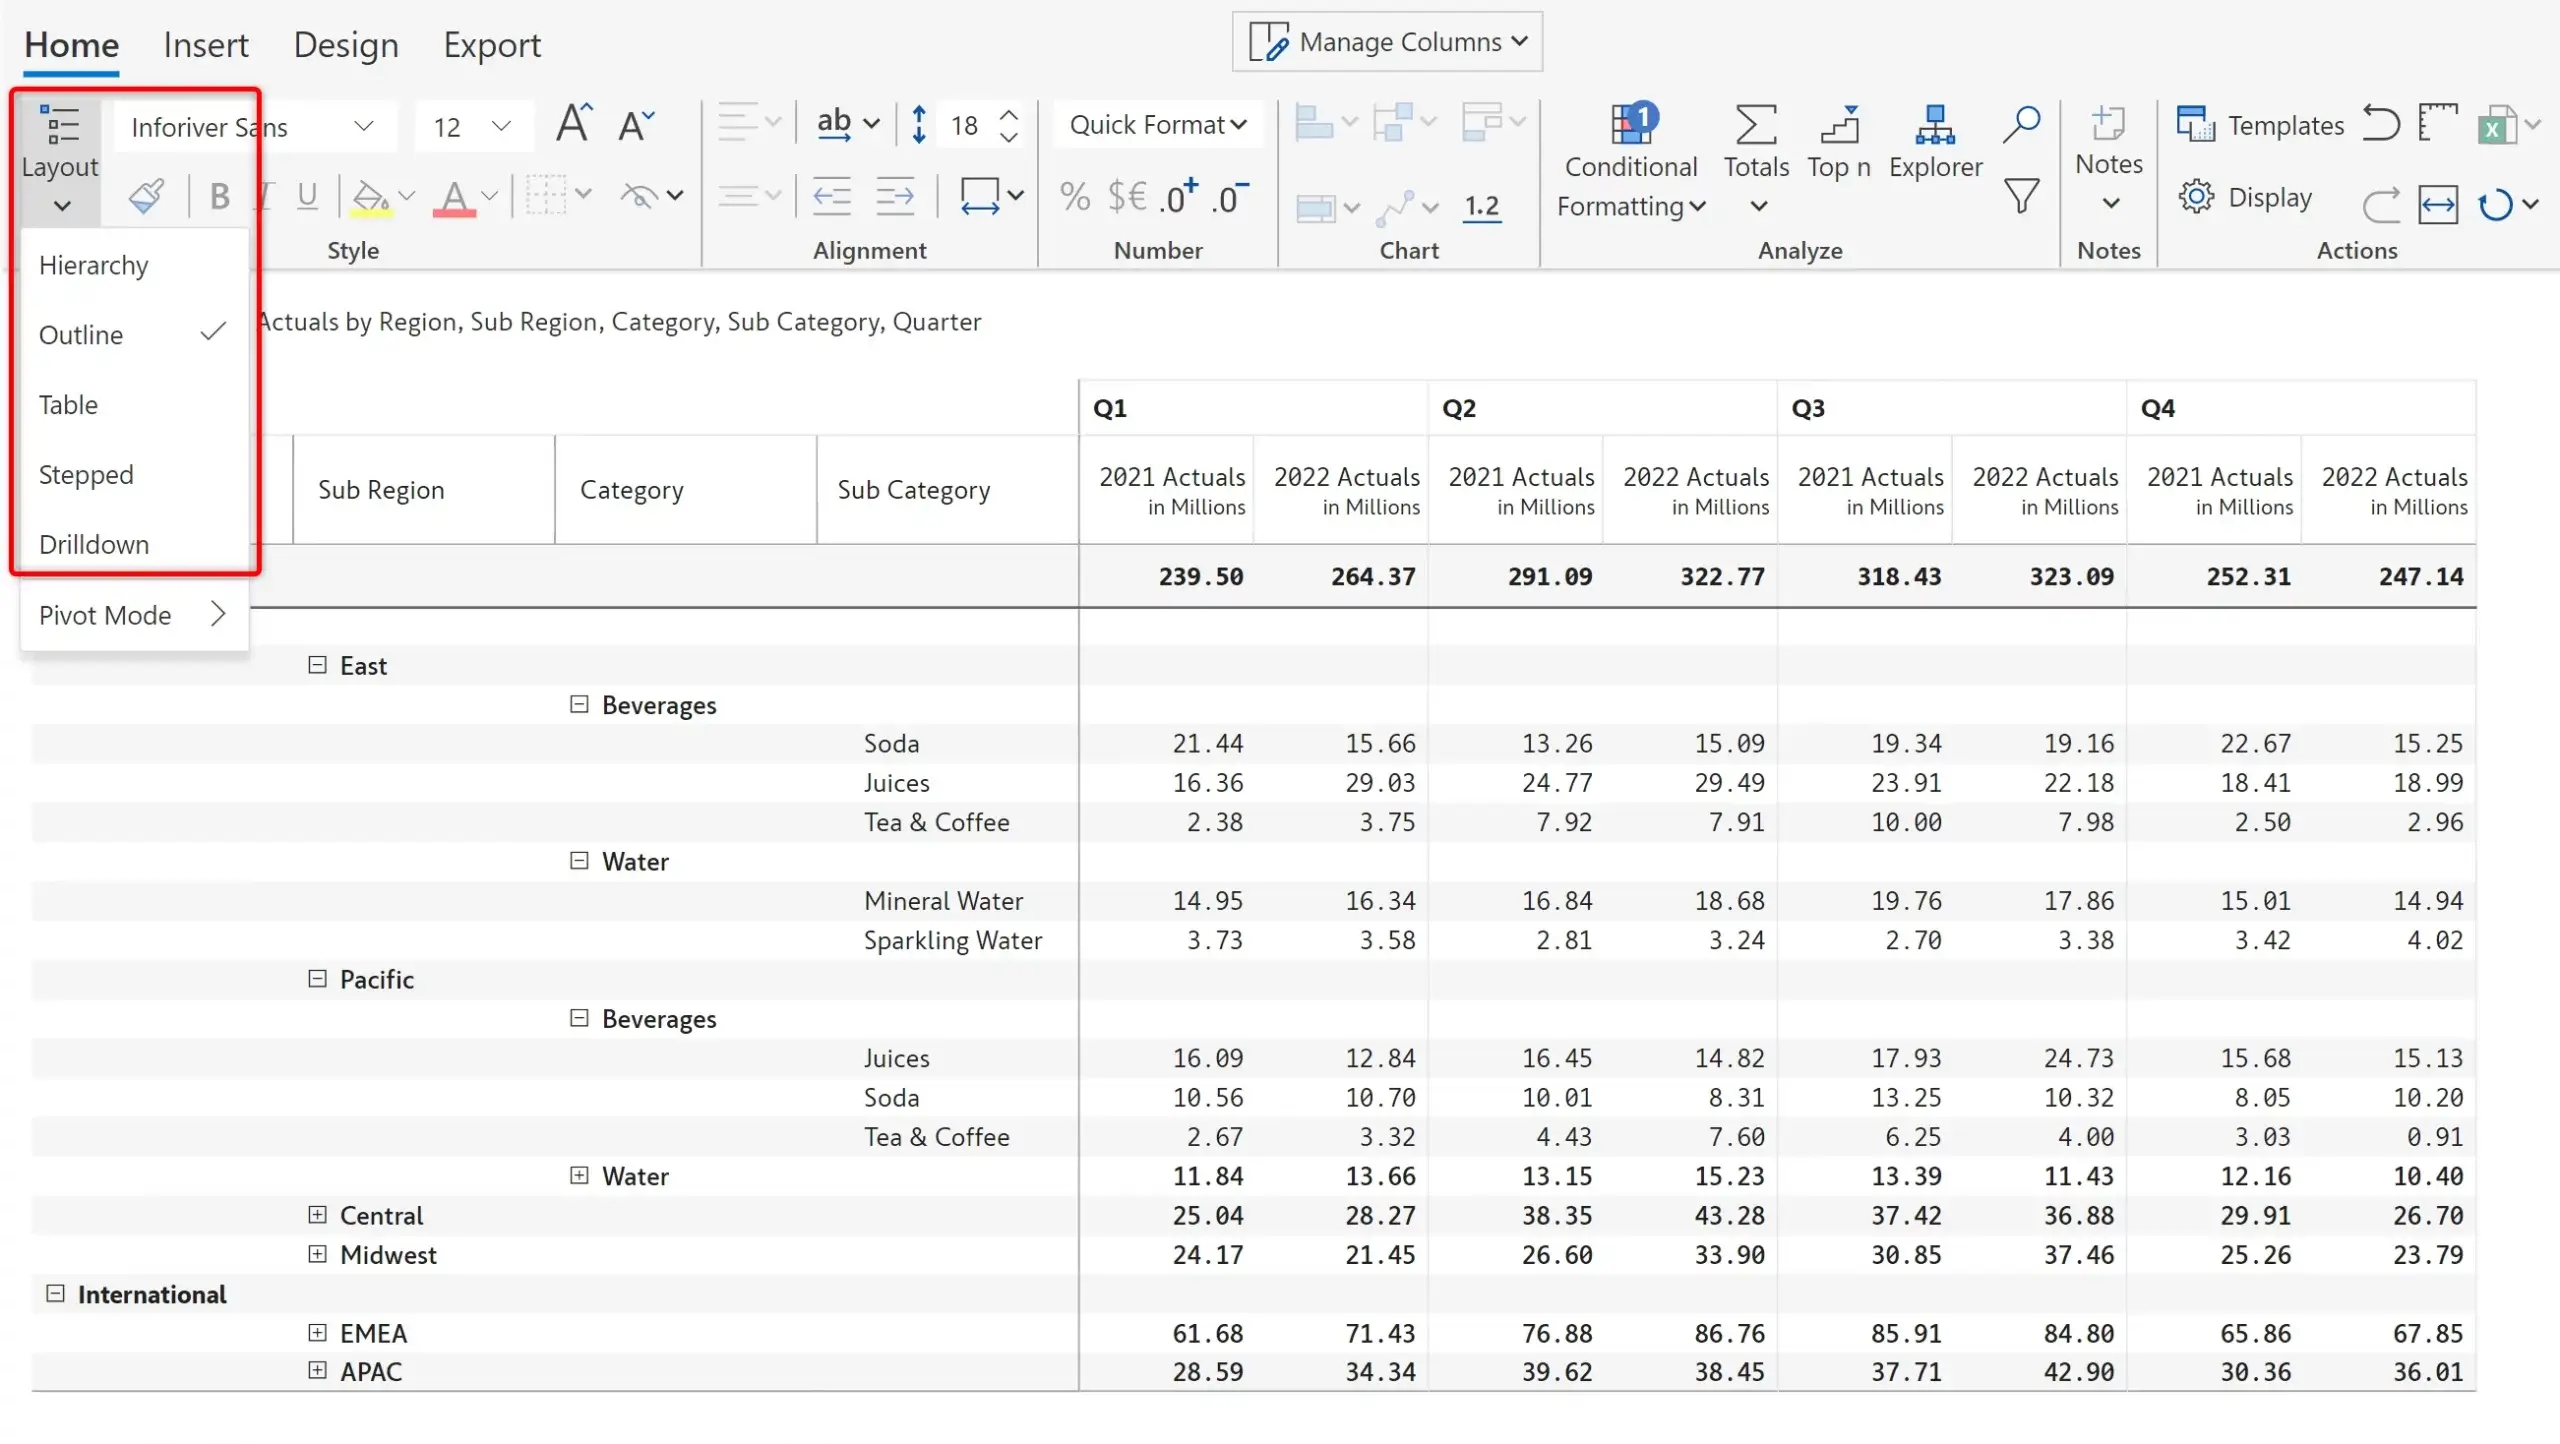Expand the Central region row
Viewport: 2560px width, 1444px height.
coord(316,1215)
